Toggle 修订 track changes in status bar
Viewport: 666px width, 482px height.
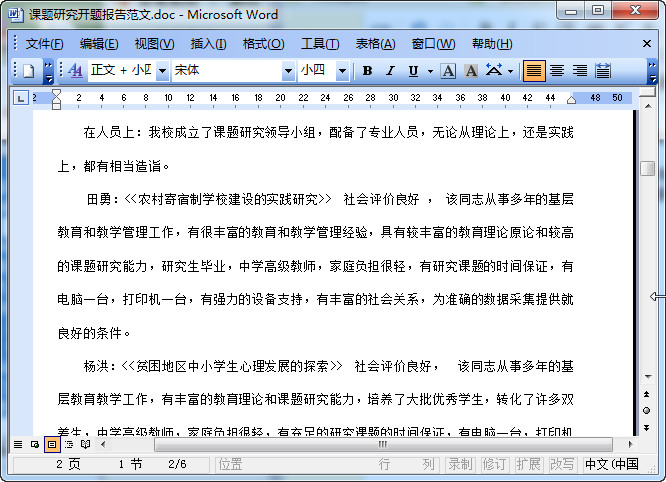click(x=494, y=464)
